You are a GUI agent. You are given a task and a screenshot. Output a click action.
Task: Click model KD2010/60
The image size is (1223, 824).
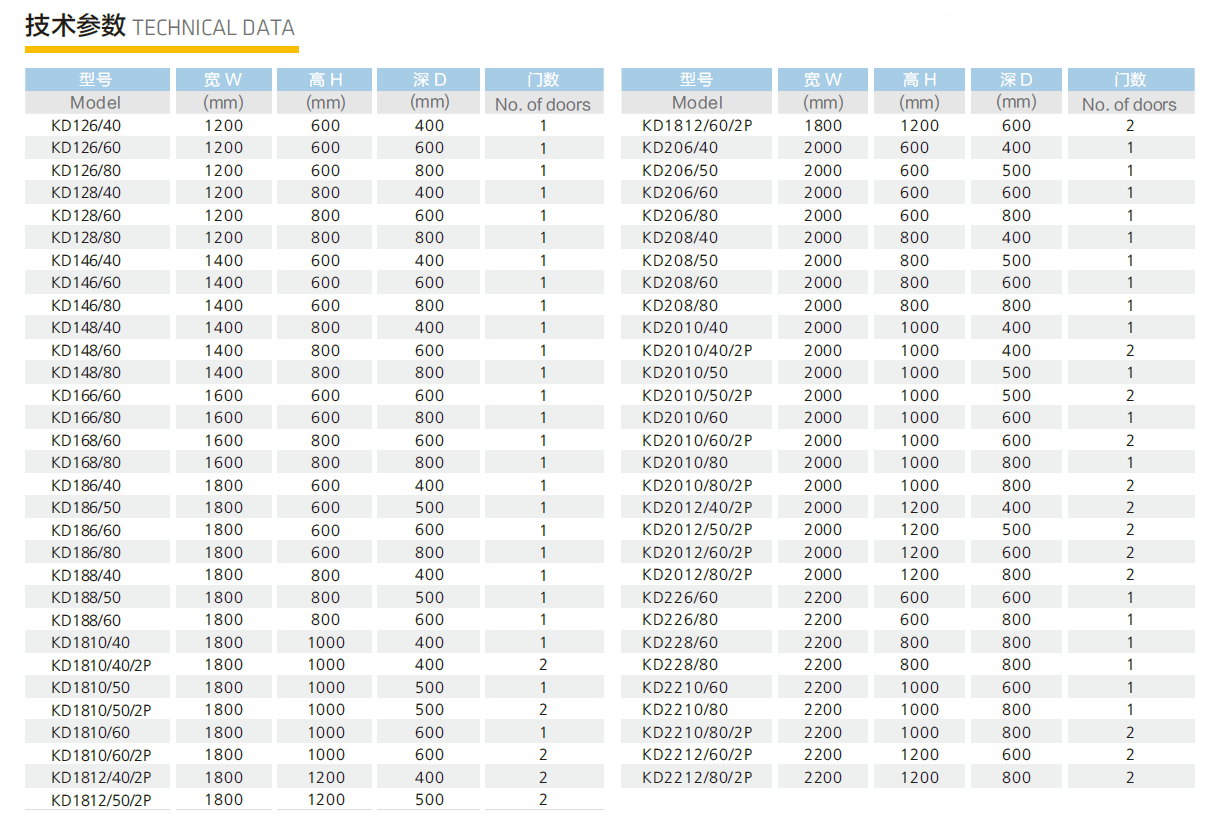[685, 417]
